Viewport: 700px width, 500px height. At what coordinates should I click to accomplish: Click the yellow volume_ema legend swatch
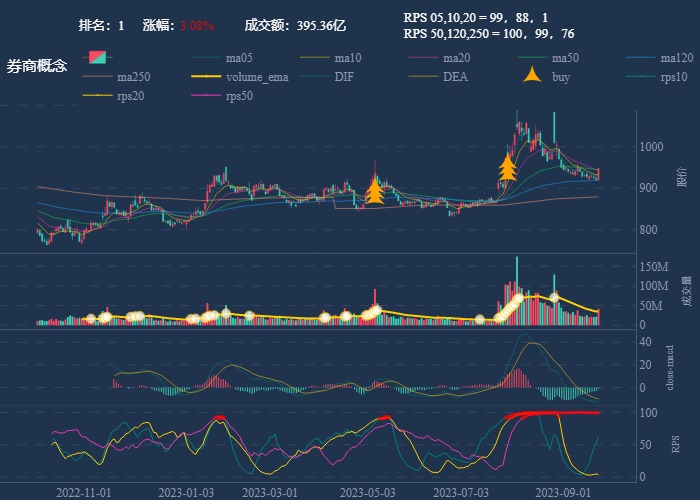[x=207, y=76]
